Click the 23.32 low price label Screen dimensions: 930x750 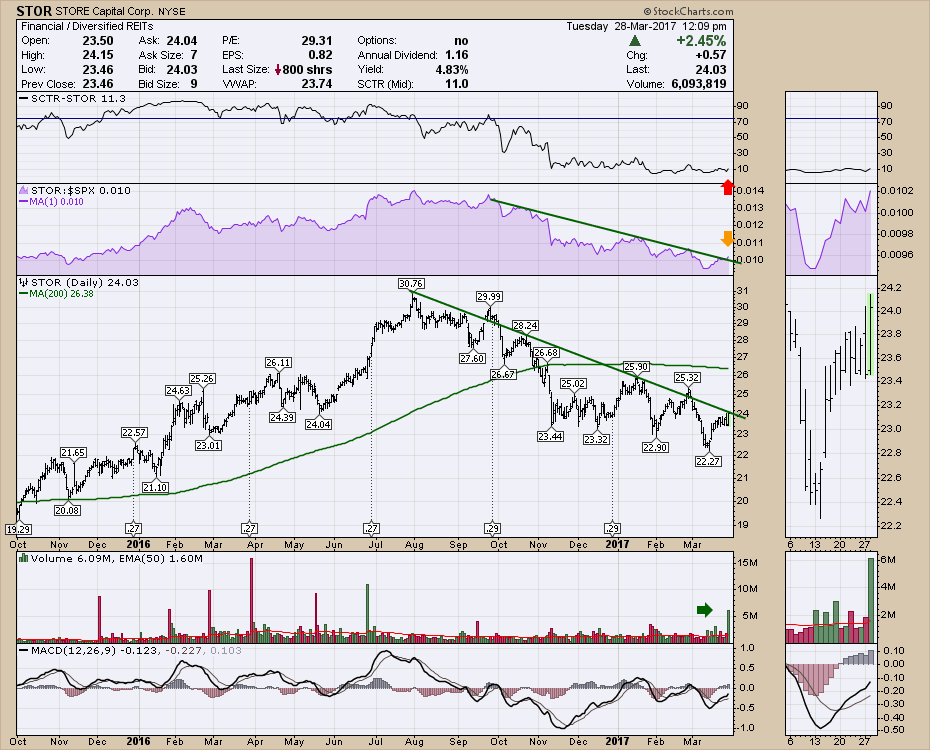(x=596, y=439)
